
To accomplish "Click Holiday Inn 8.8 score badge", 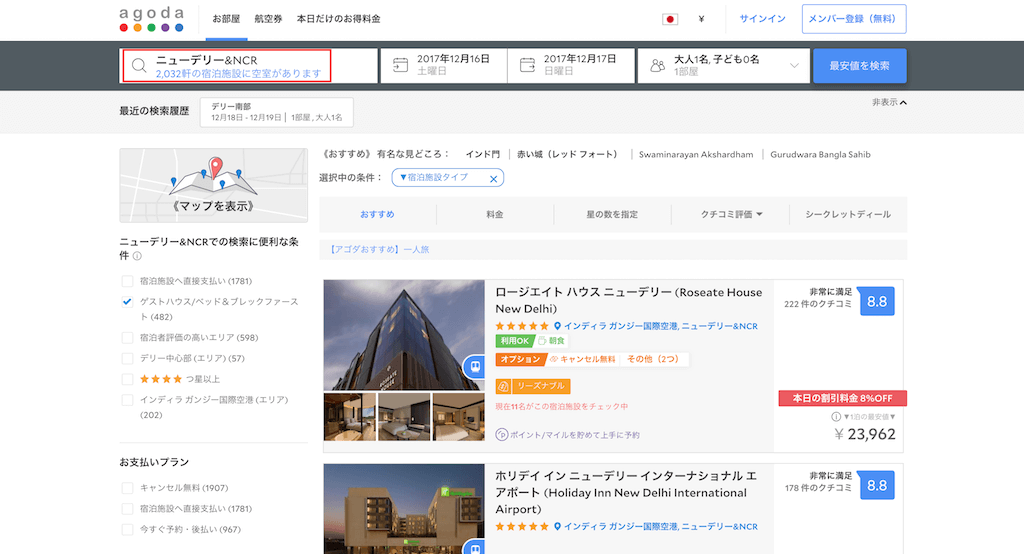I will 876,486.
